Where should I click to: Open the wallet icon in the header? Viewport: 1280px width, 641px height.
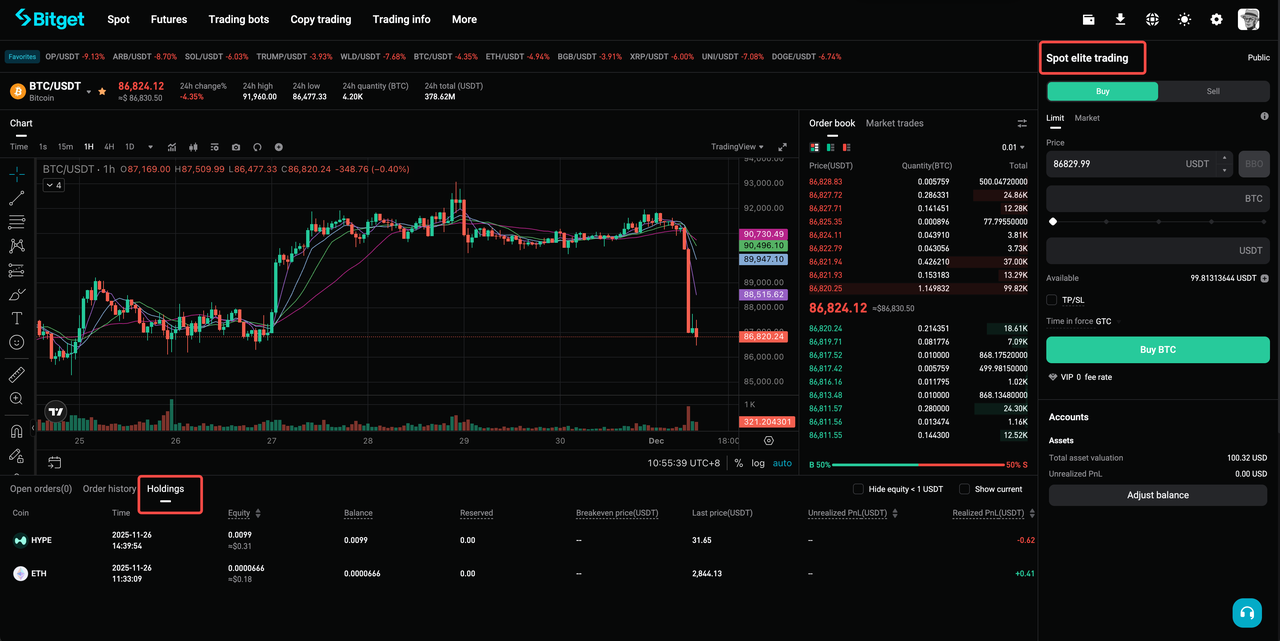coord(1089,19)
